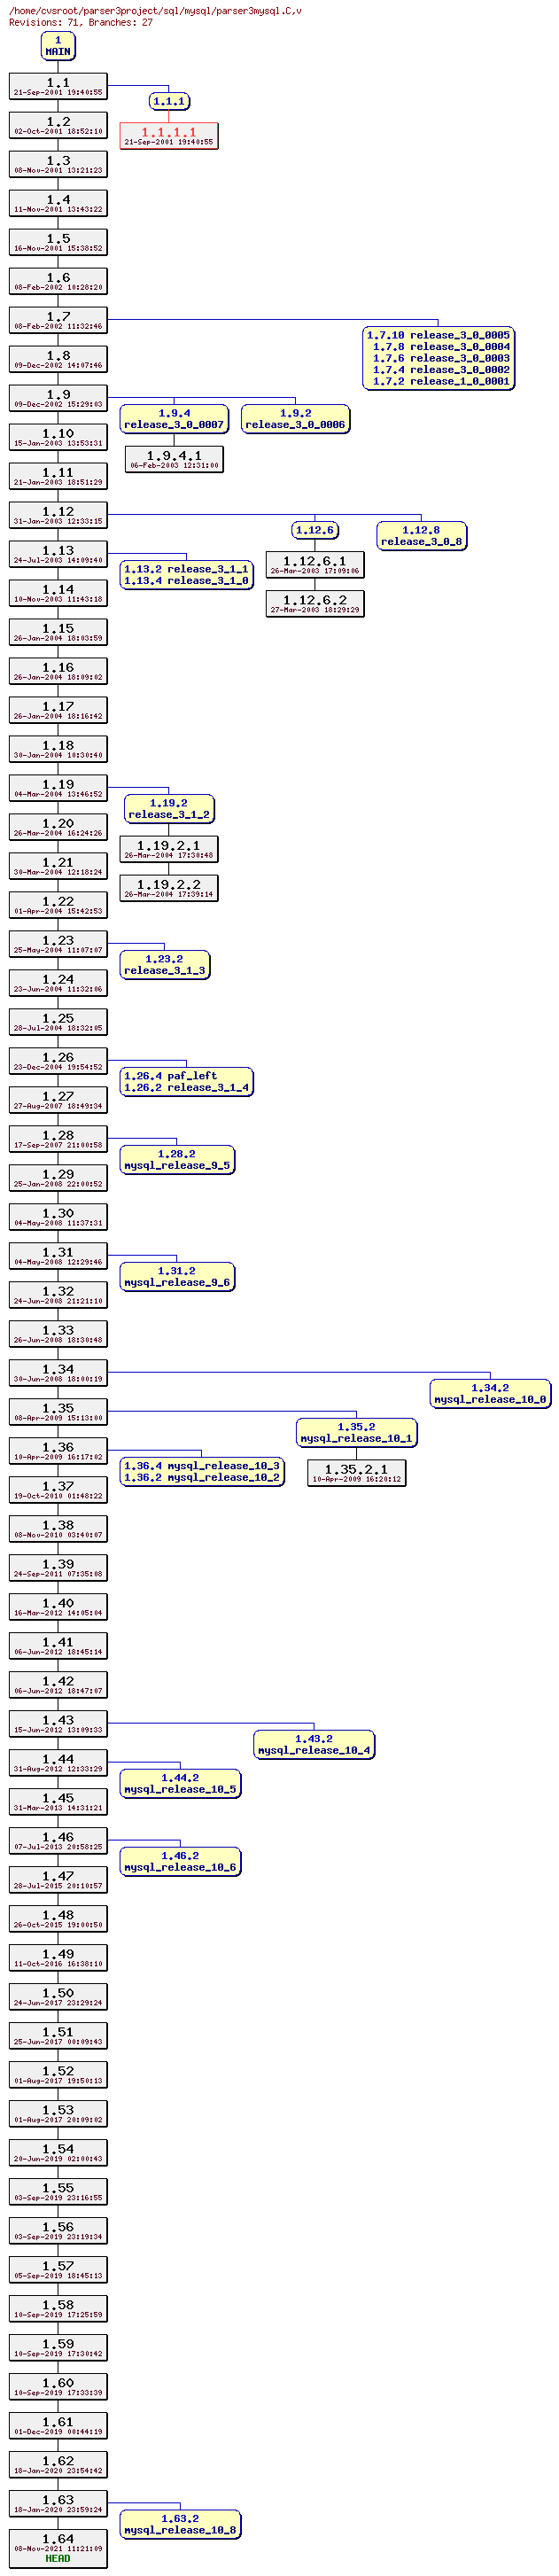Click mysql_release_10_3 branch box
559x2576 pixels.
pos(202,1472)
